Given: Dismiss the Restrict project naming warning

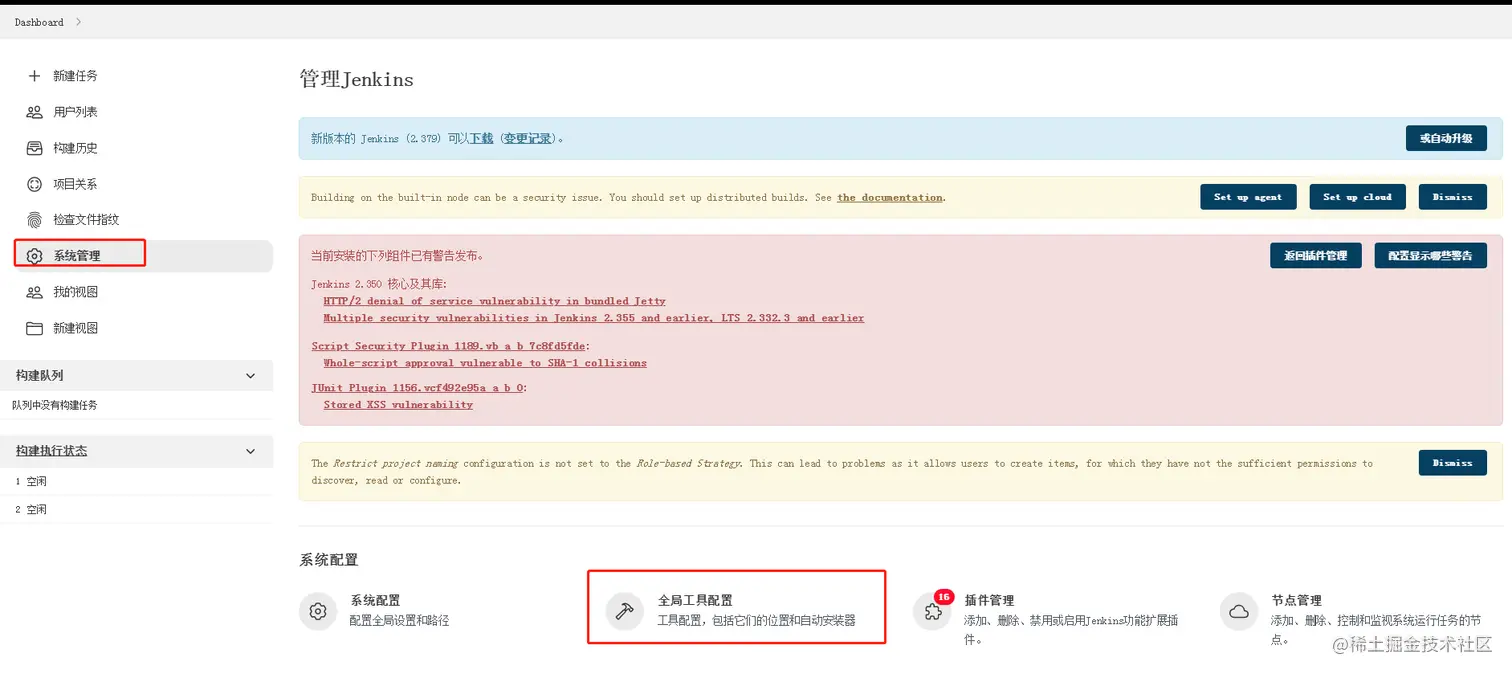Looking at the screenshot, I should click(1452, 463).
